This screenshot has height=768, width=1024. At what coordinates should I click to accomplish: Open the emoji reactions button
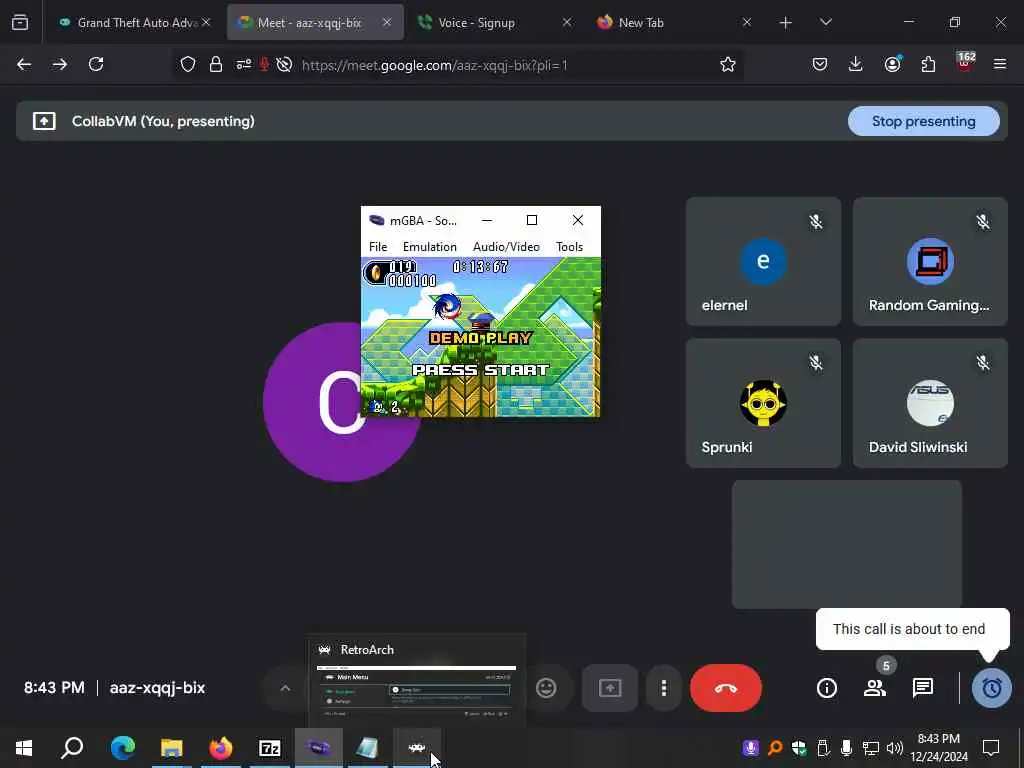(546, 688)
